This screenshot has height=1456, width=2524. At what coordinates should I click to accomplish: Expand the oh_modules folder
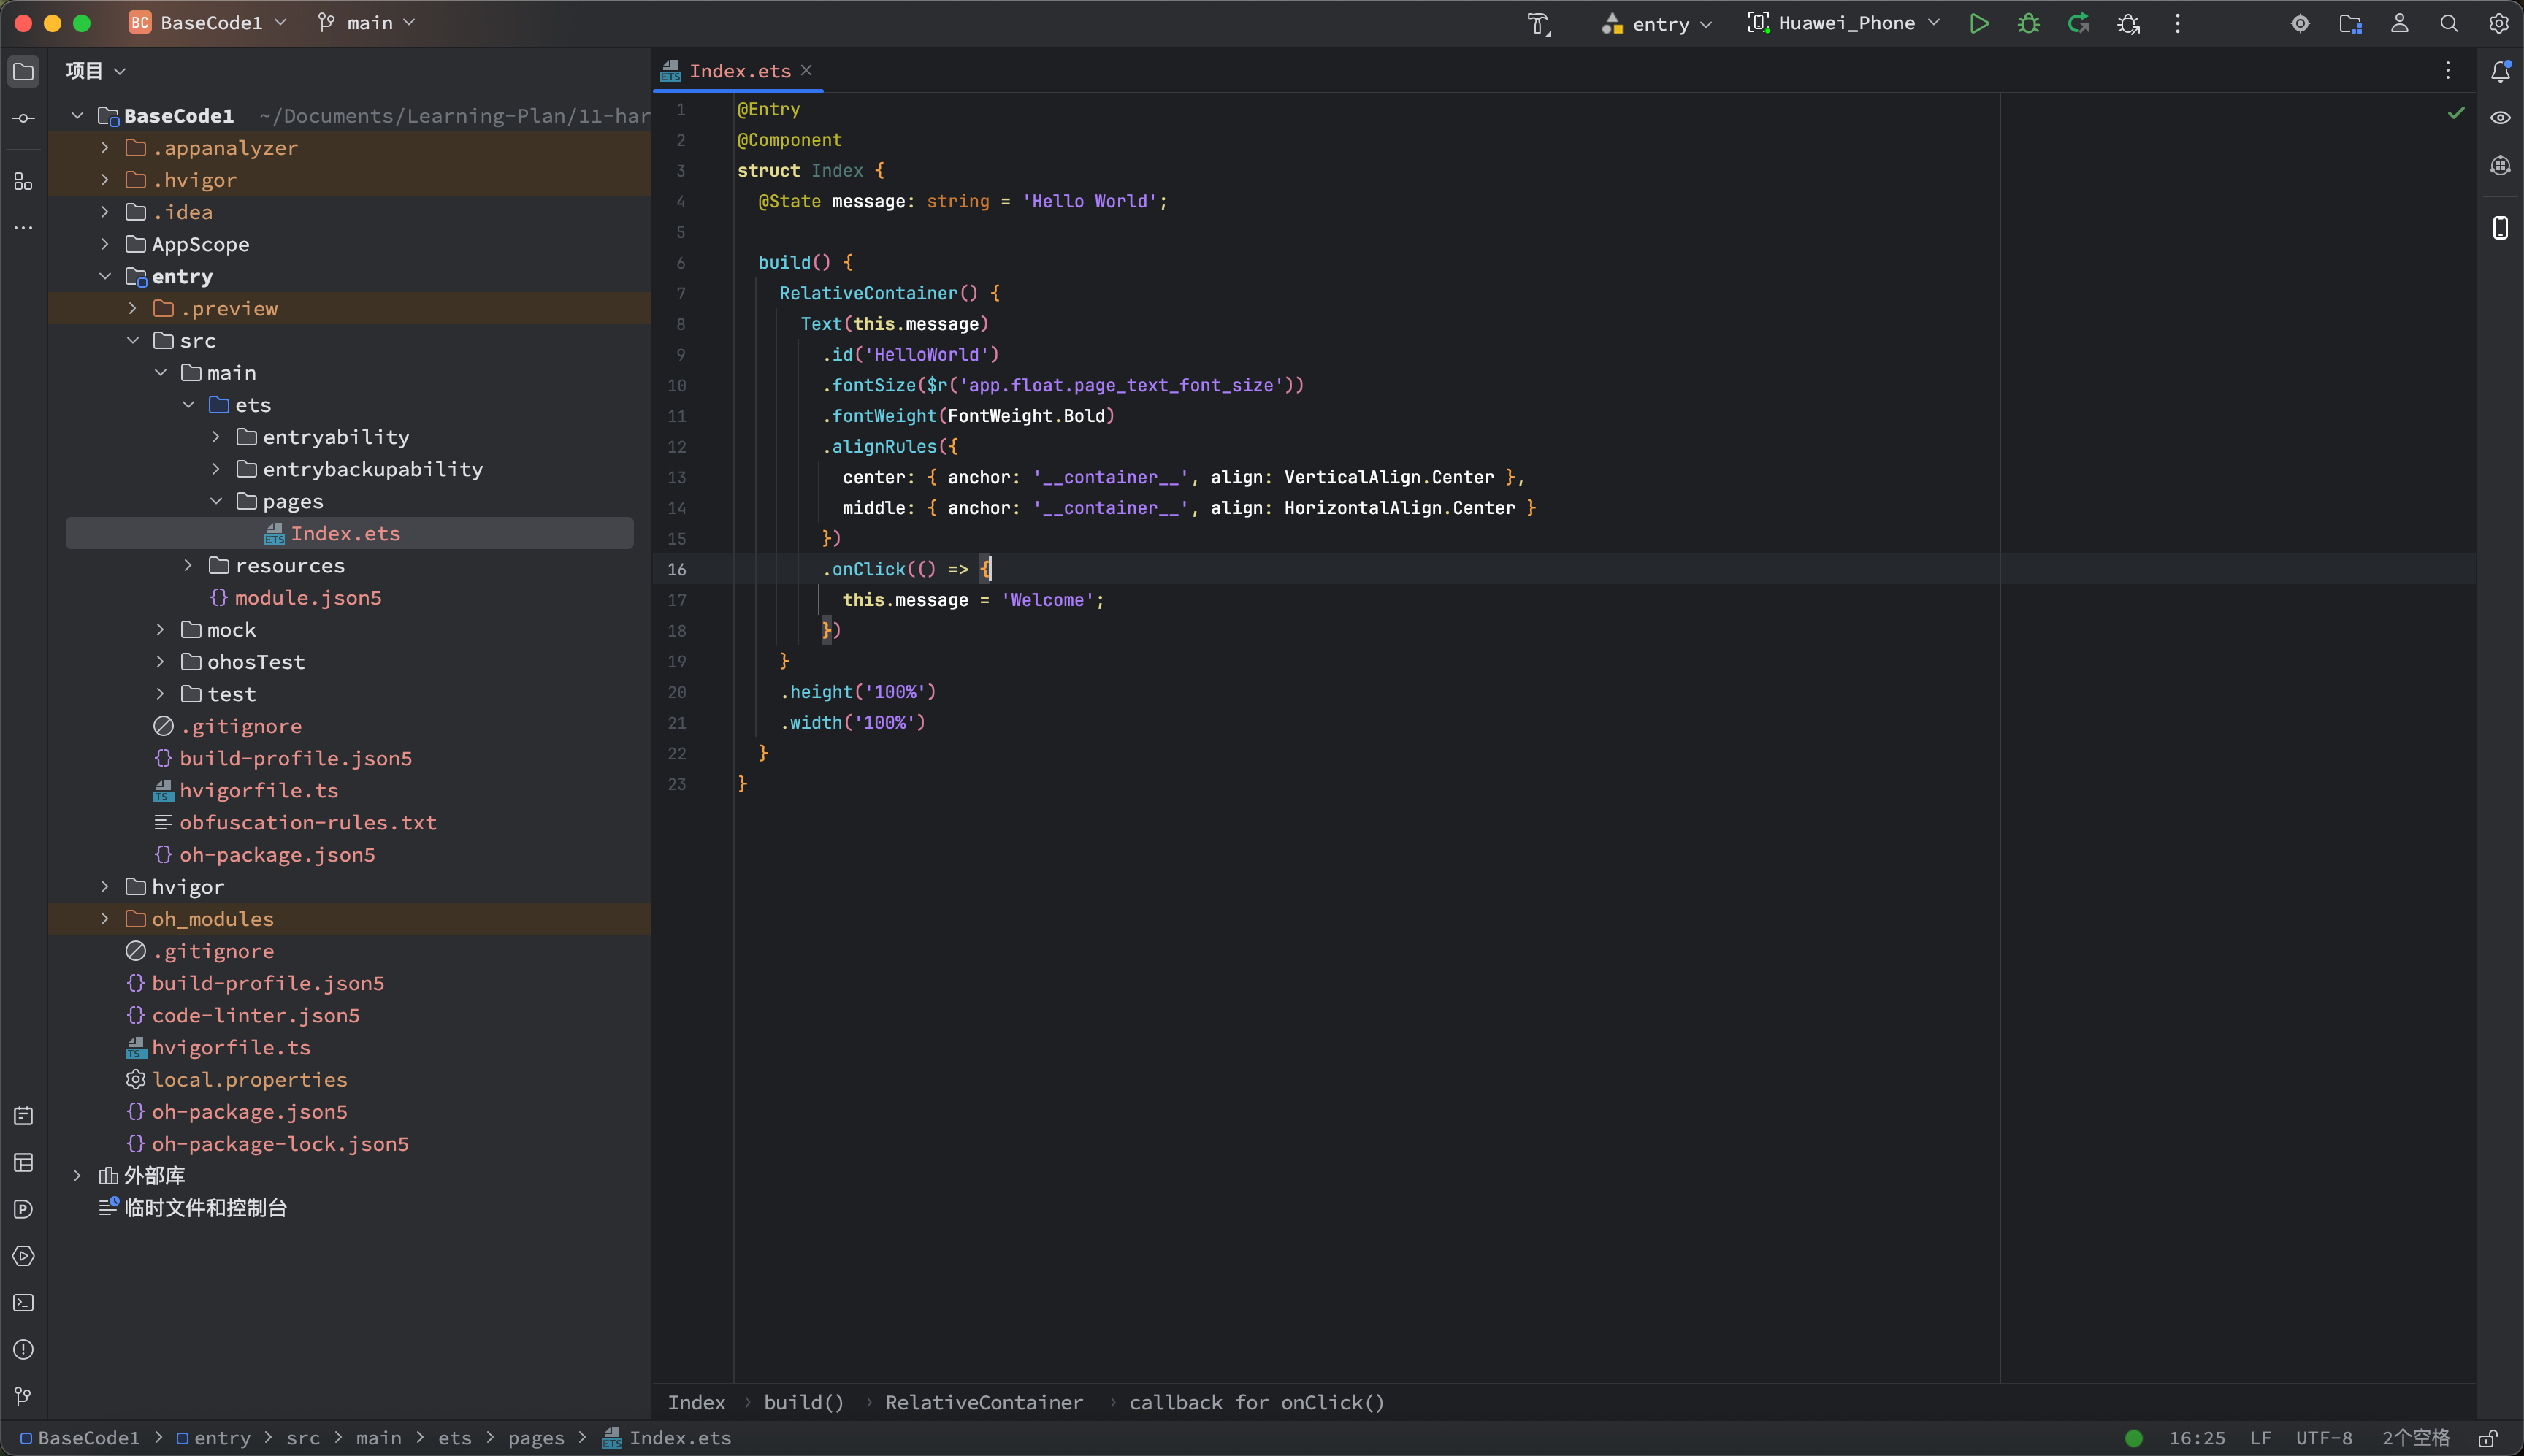[105, 918]
